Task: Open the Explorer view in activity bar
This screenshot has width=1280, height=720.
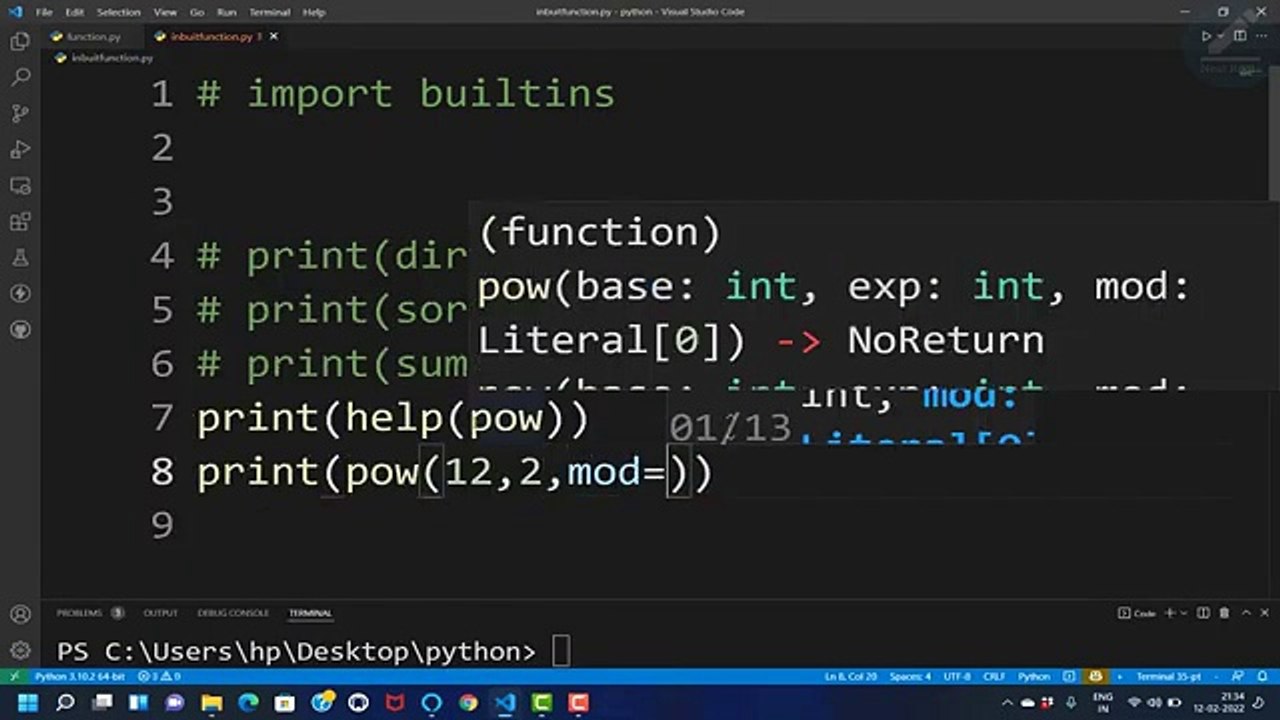Action: pos(20,41)
